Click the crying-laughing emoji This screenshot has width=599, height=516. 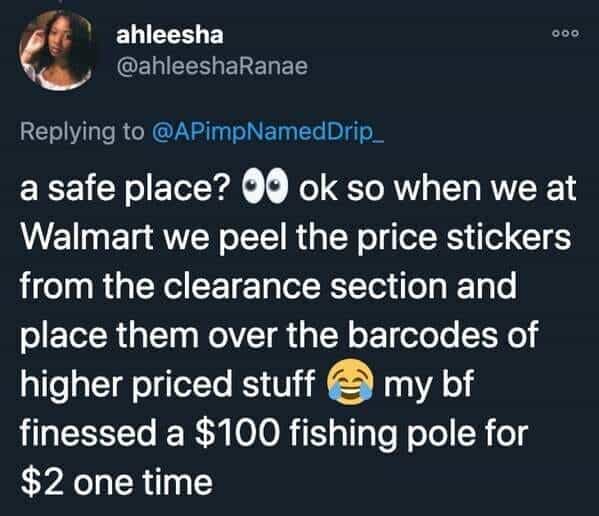click(350, 382)
